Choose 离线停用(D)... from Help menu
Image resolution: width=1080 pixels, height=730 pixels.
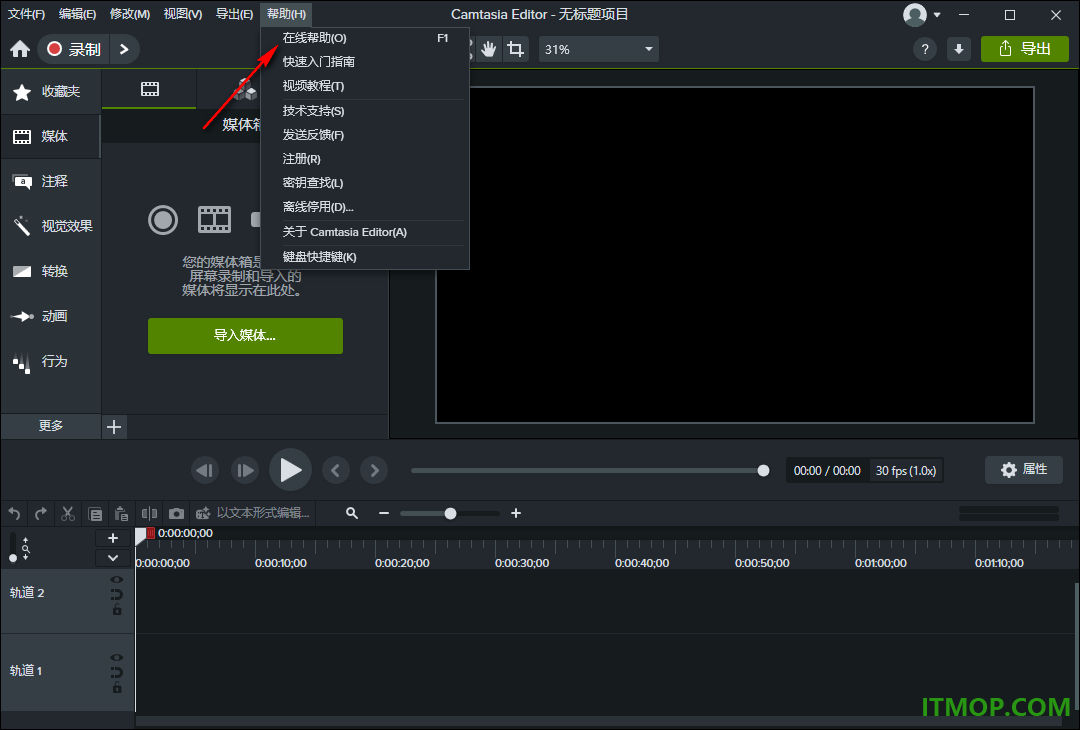[x=365, y=207]
